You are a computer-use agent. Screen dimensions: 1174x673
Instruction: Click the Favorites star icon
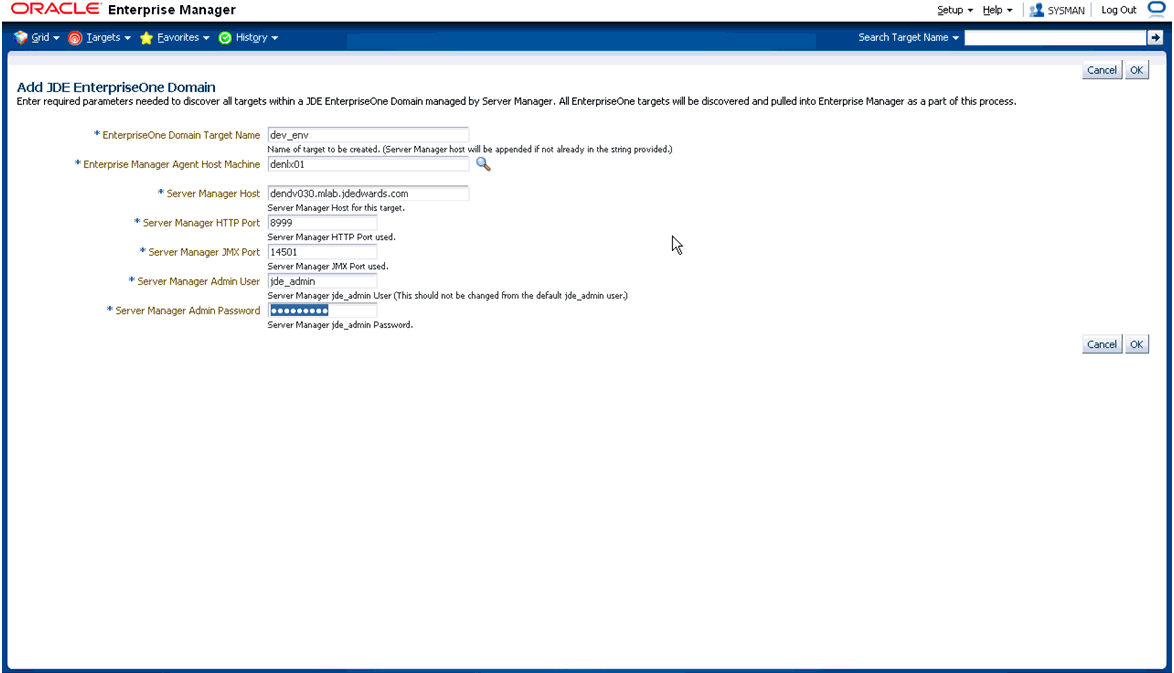pos(146,38)
